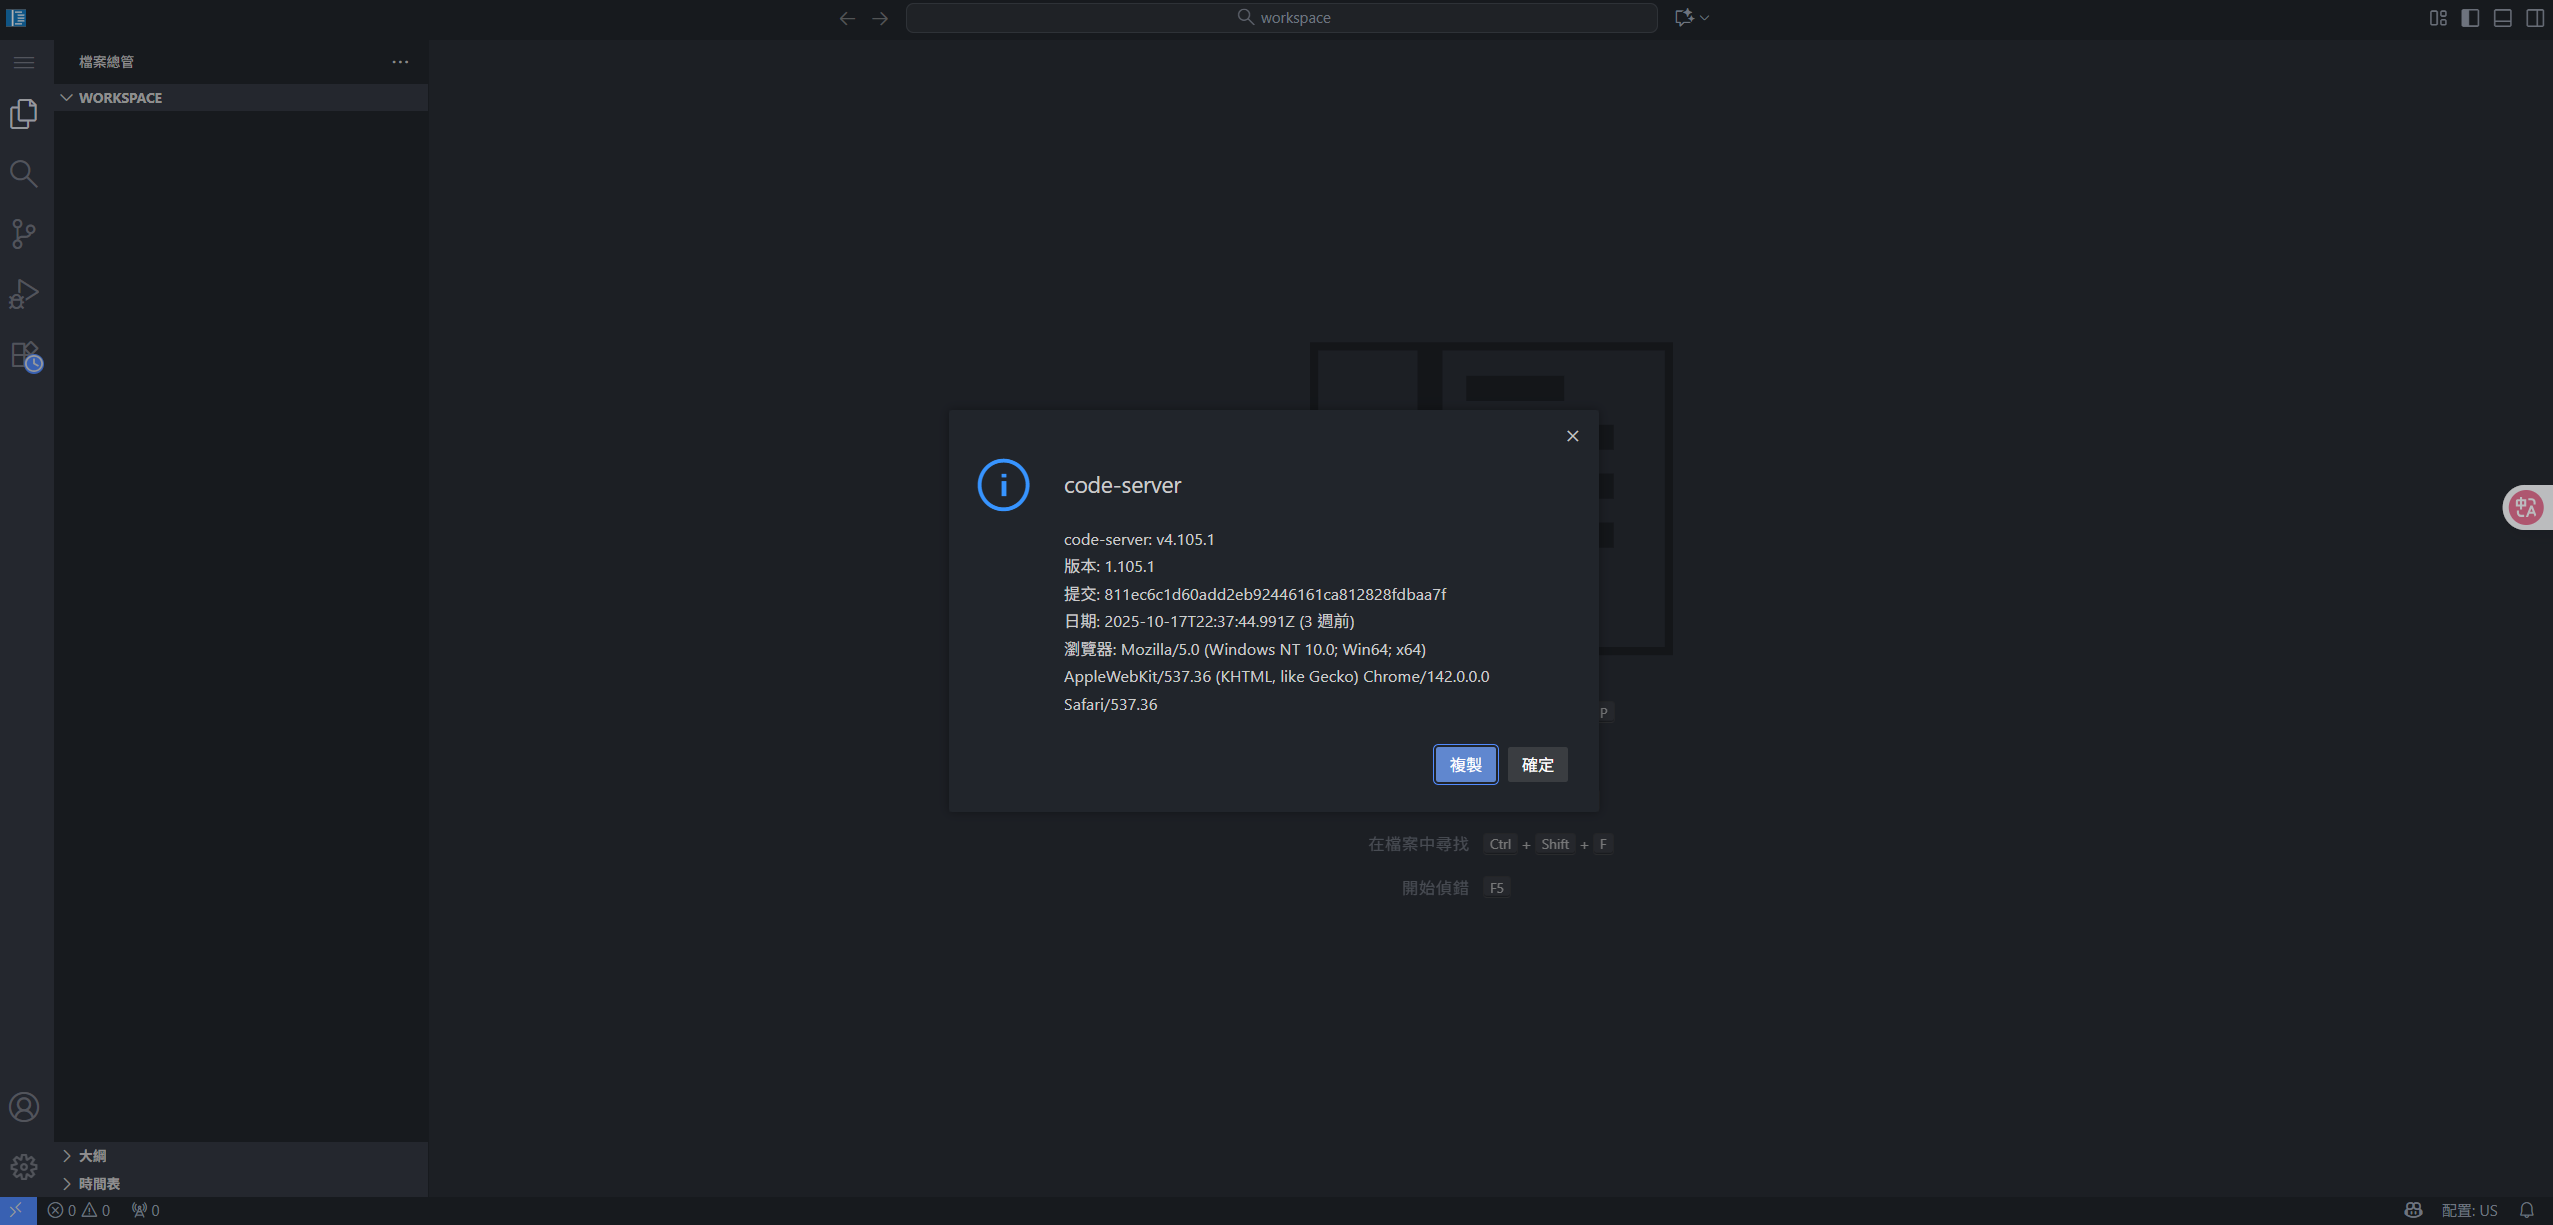Click the notifications bell in status bar
This screenshot has height=1225, width=2553.
pyautogui.click(x=2527, y=1210)
